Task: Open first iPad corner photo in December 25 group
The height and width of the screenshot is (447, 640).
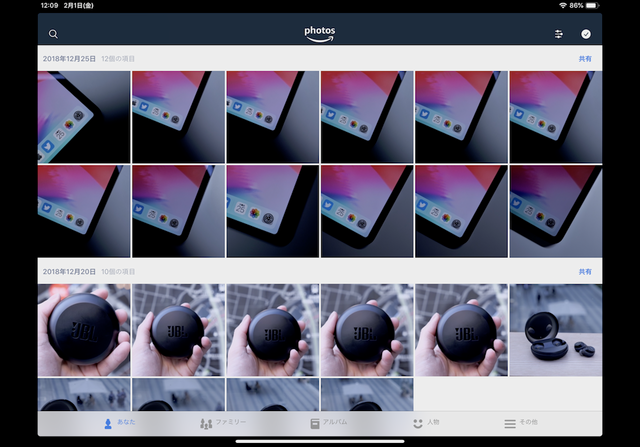Action: tap(84, 117)
